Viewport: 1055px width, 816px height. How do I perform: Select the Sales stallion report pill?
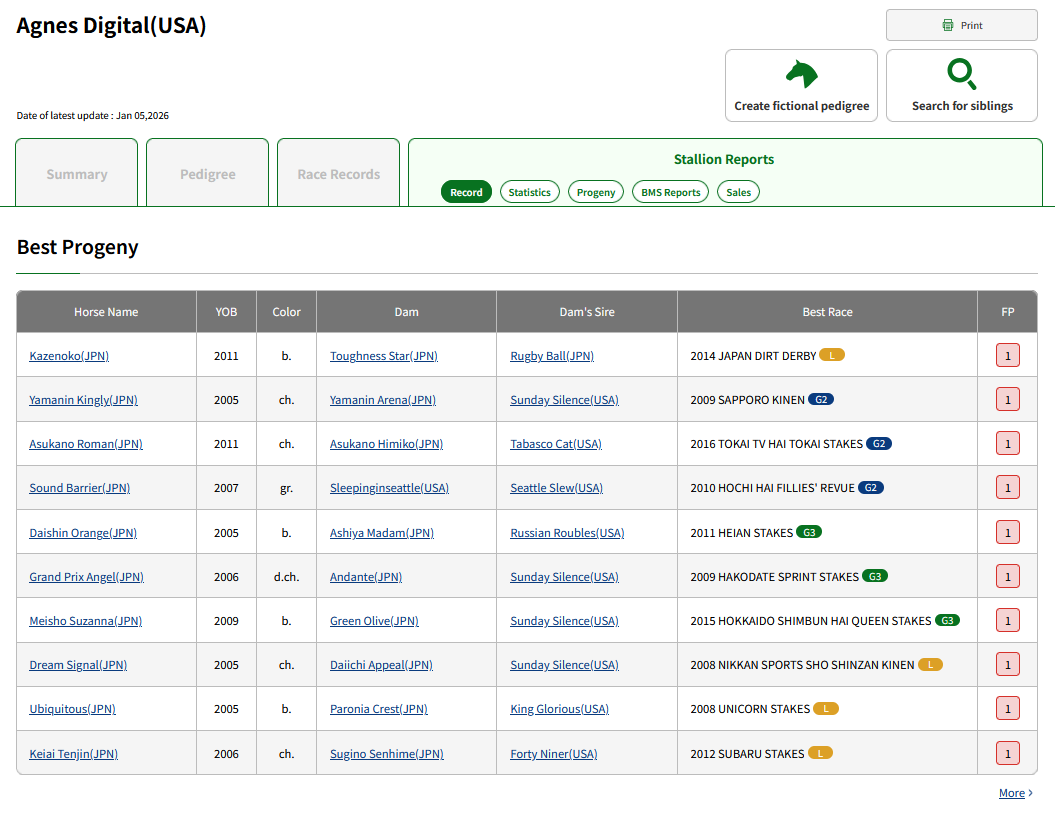point(738,192)
